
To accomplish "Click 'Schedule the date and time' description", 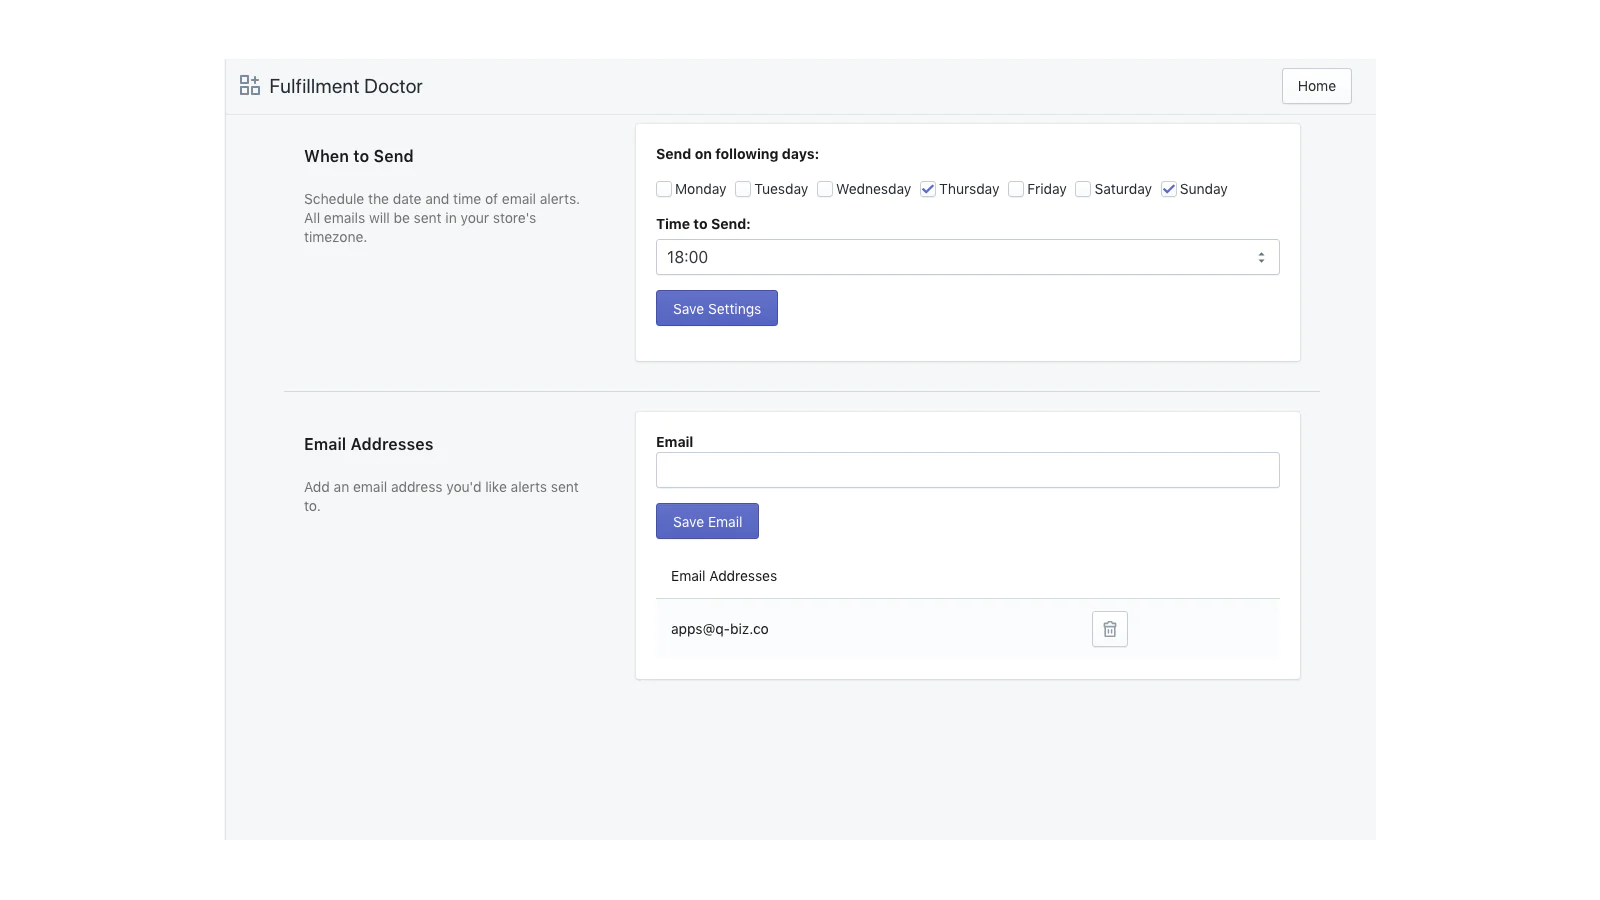I will point(442,218).
